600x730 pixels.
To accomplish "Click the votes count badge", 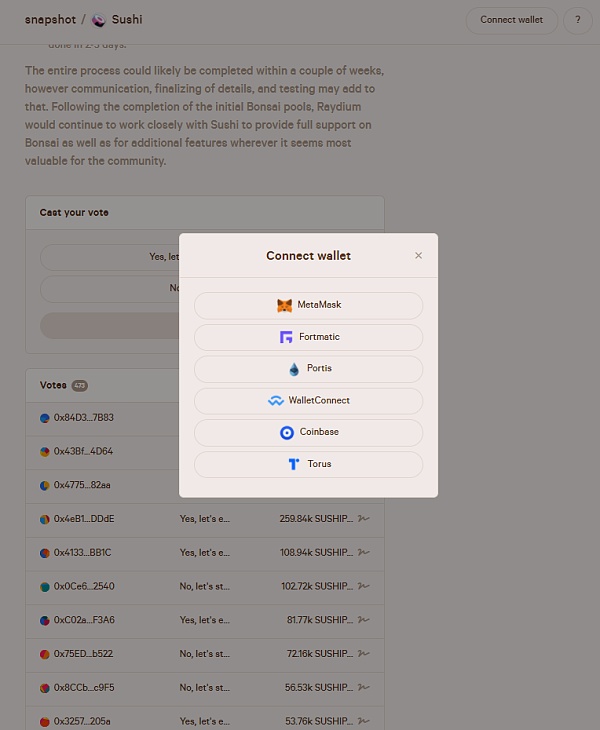I will (80, 385).
